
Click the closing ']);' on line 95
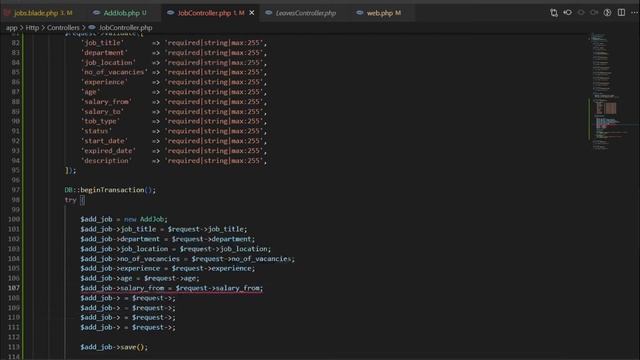click(x=70, y=170)
